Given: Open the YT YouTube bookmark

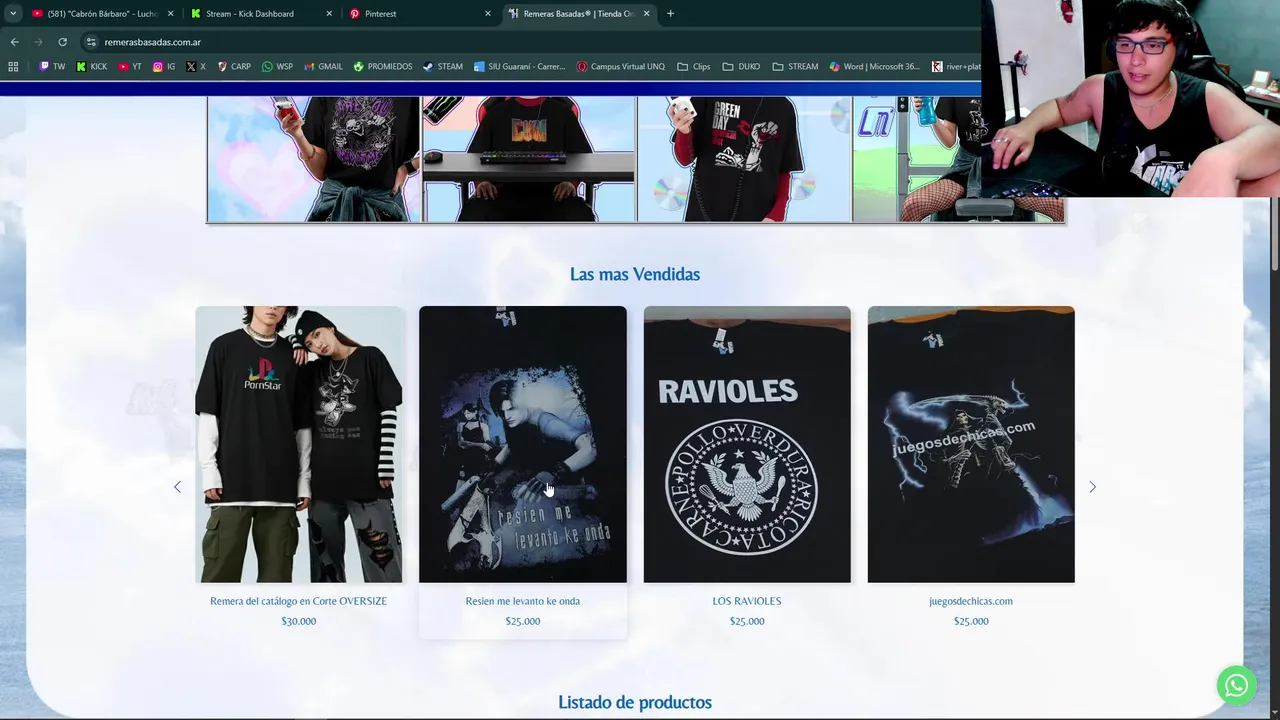Looking at the screenshot, I should [129, 67].
